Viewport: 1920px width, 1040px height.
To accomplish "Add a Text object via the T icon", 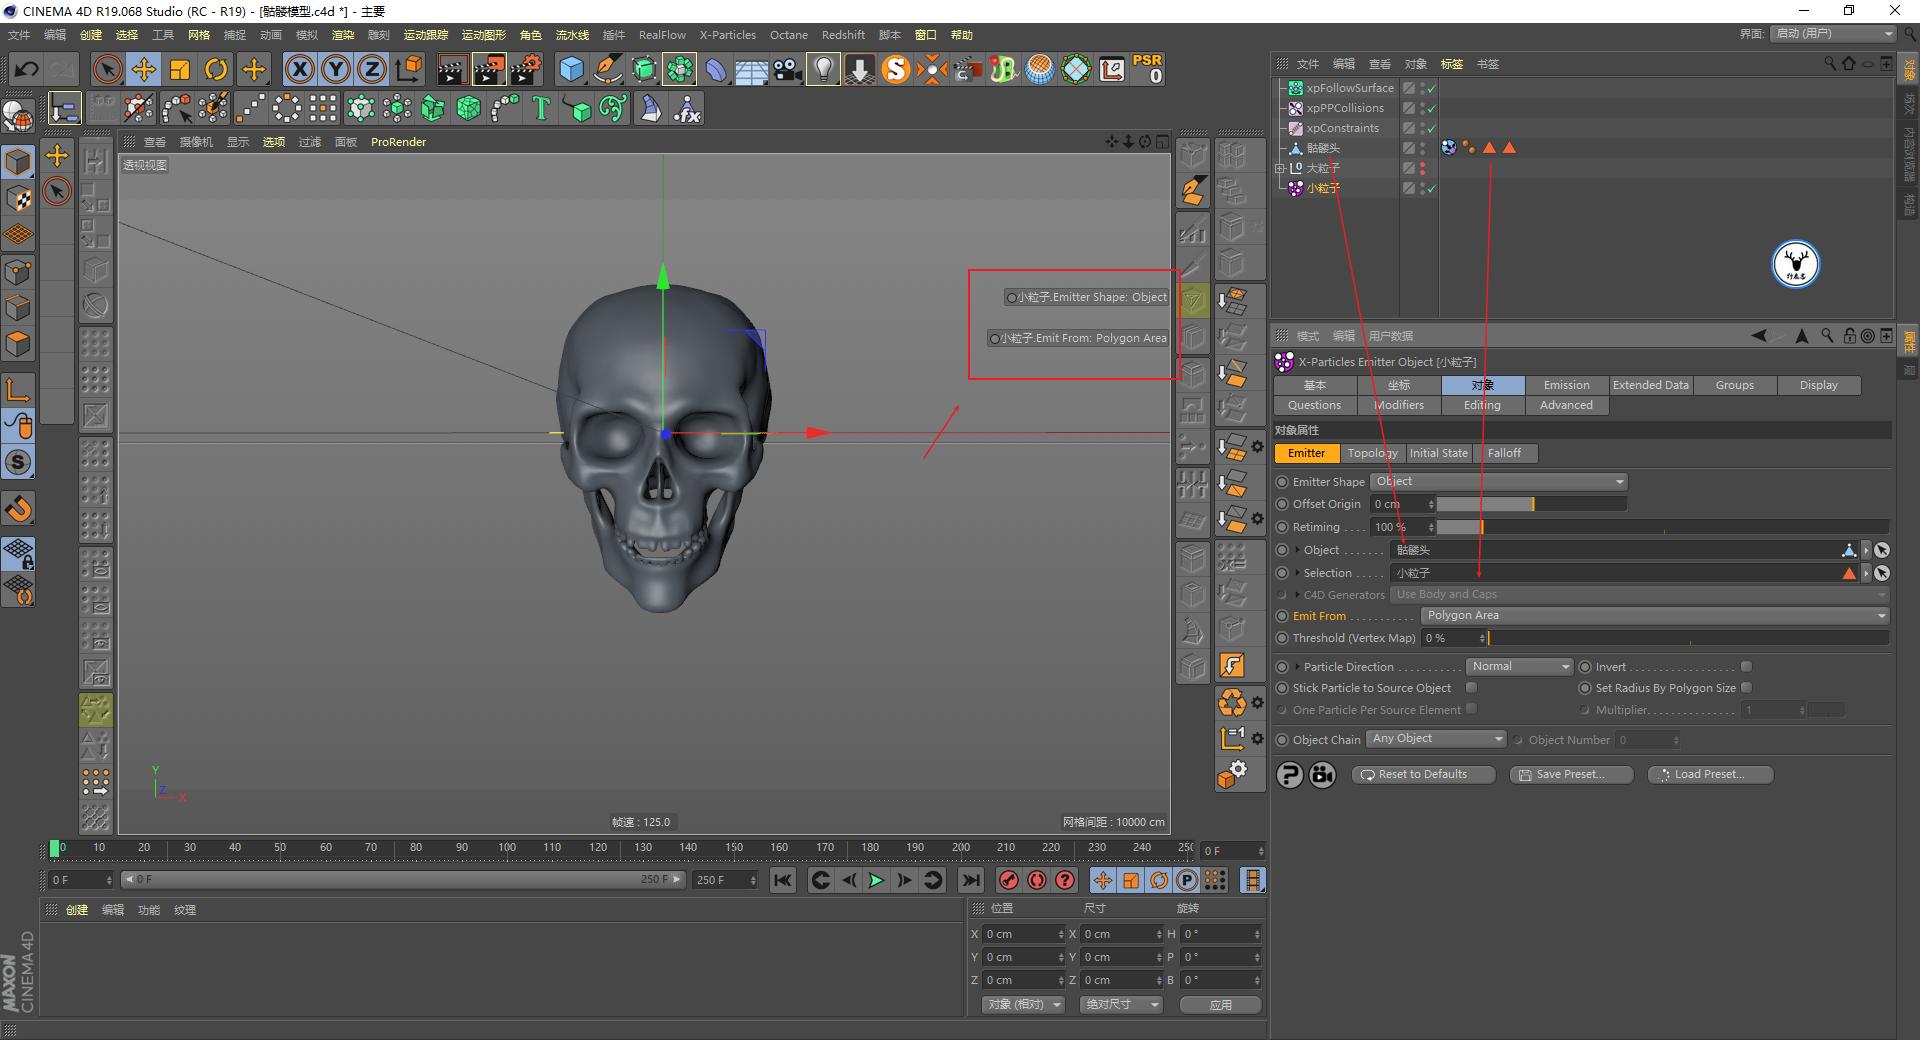I will 541,108.
